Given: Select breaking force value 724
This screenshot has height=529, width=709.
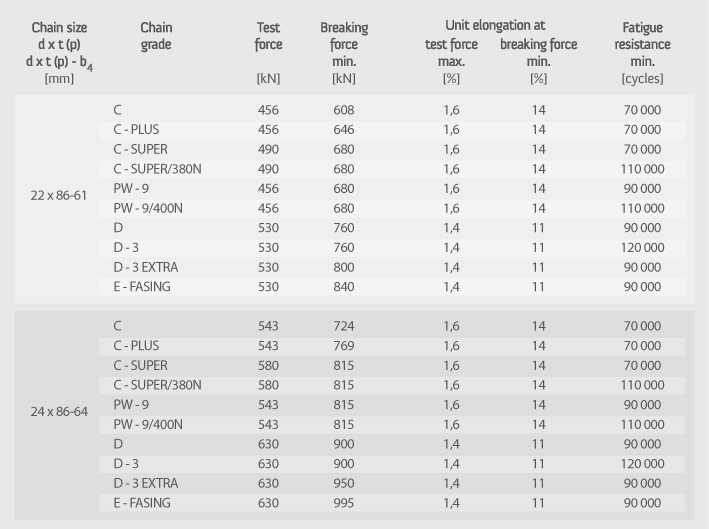Looking at the screenshot, I should [x=344, y=326].
